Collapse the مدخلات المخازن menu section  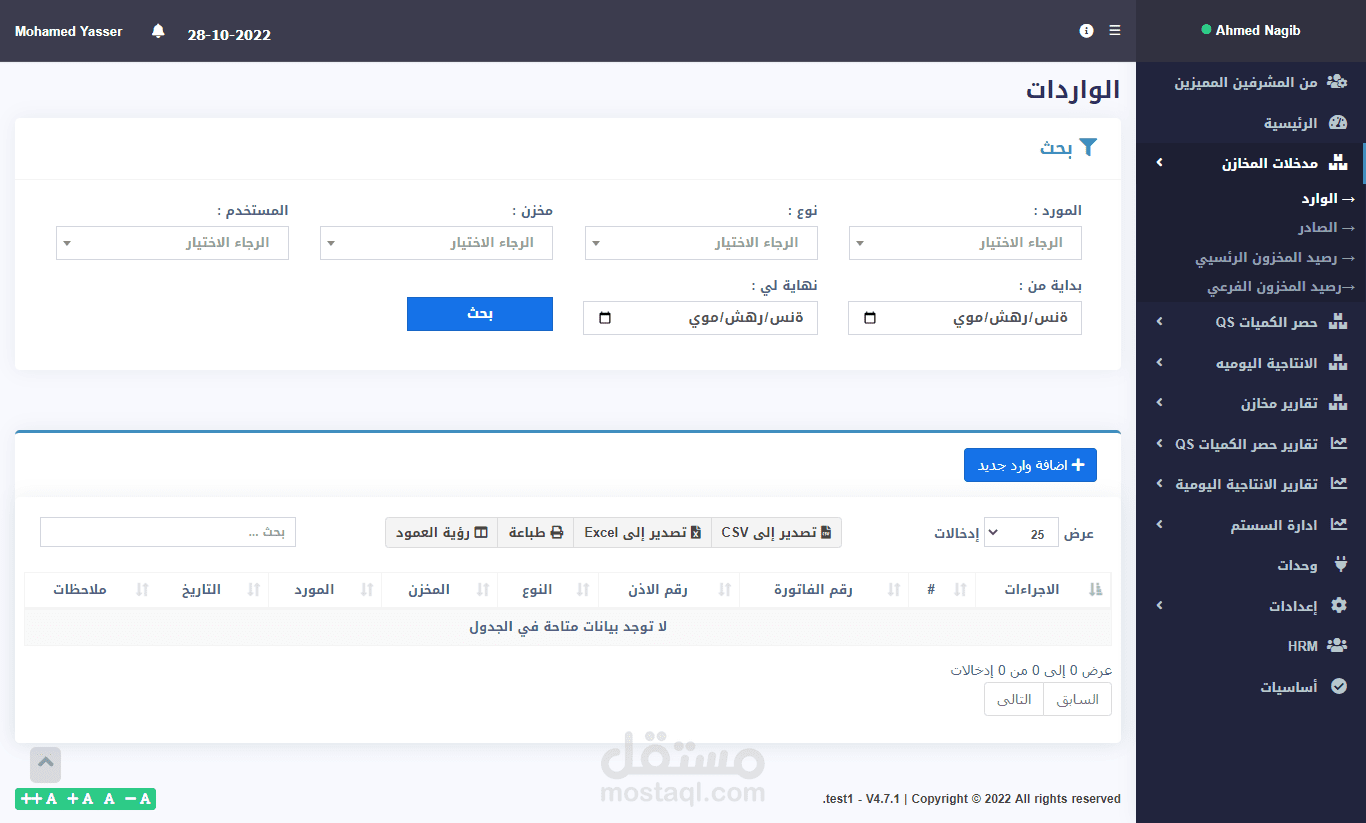click(1251, 163)
